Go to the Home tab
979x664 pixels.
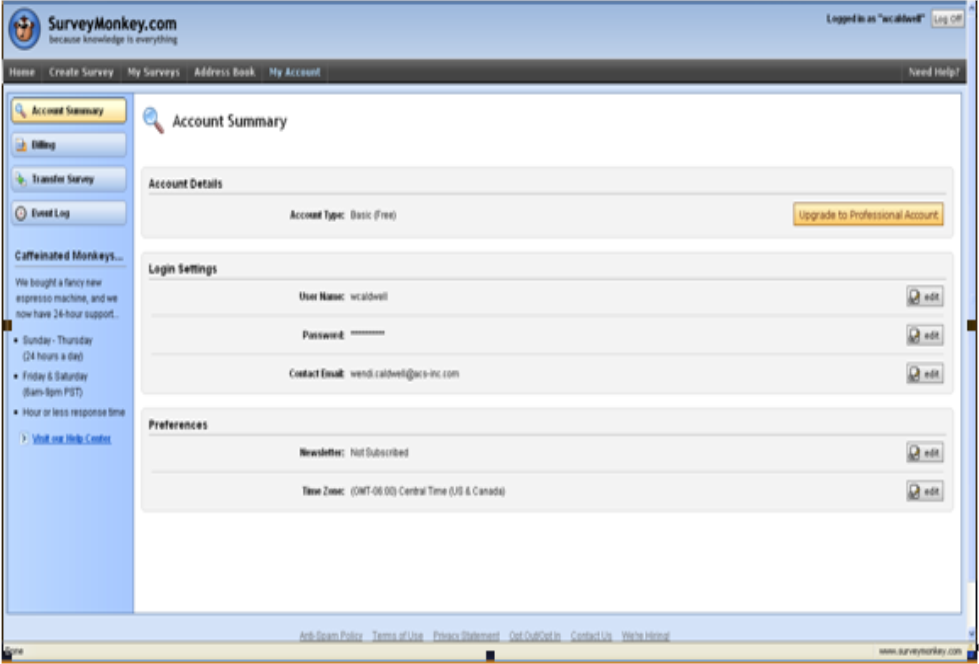23,72
